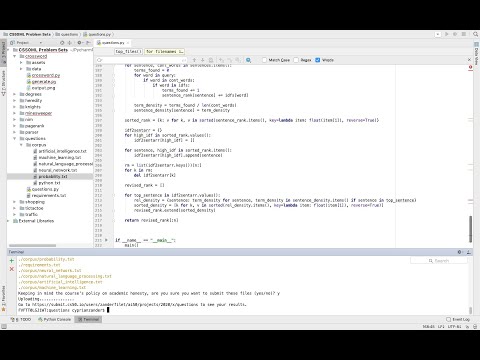480x360 pixels.
Task: Open Project panel settings gear
Action: tap(79, 43)
